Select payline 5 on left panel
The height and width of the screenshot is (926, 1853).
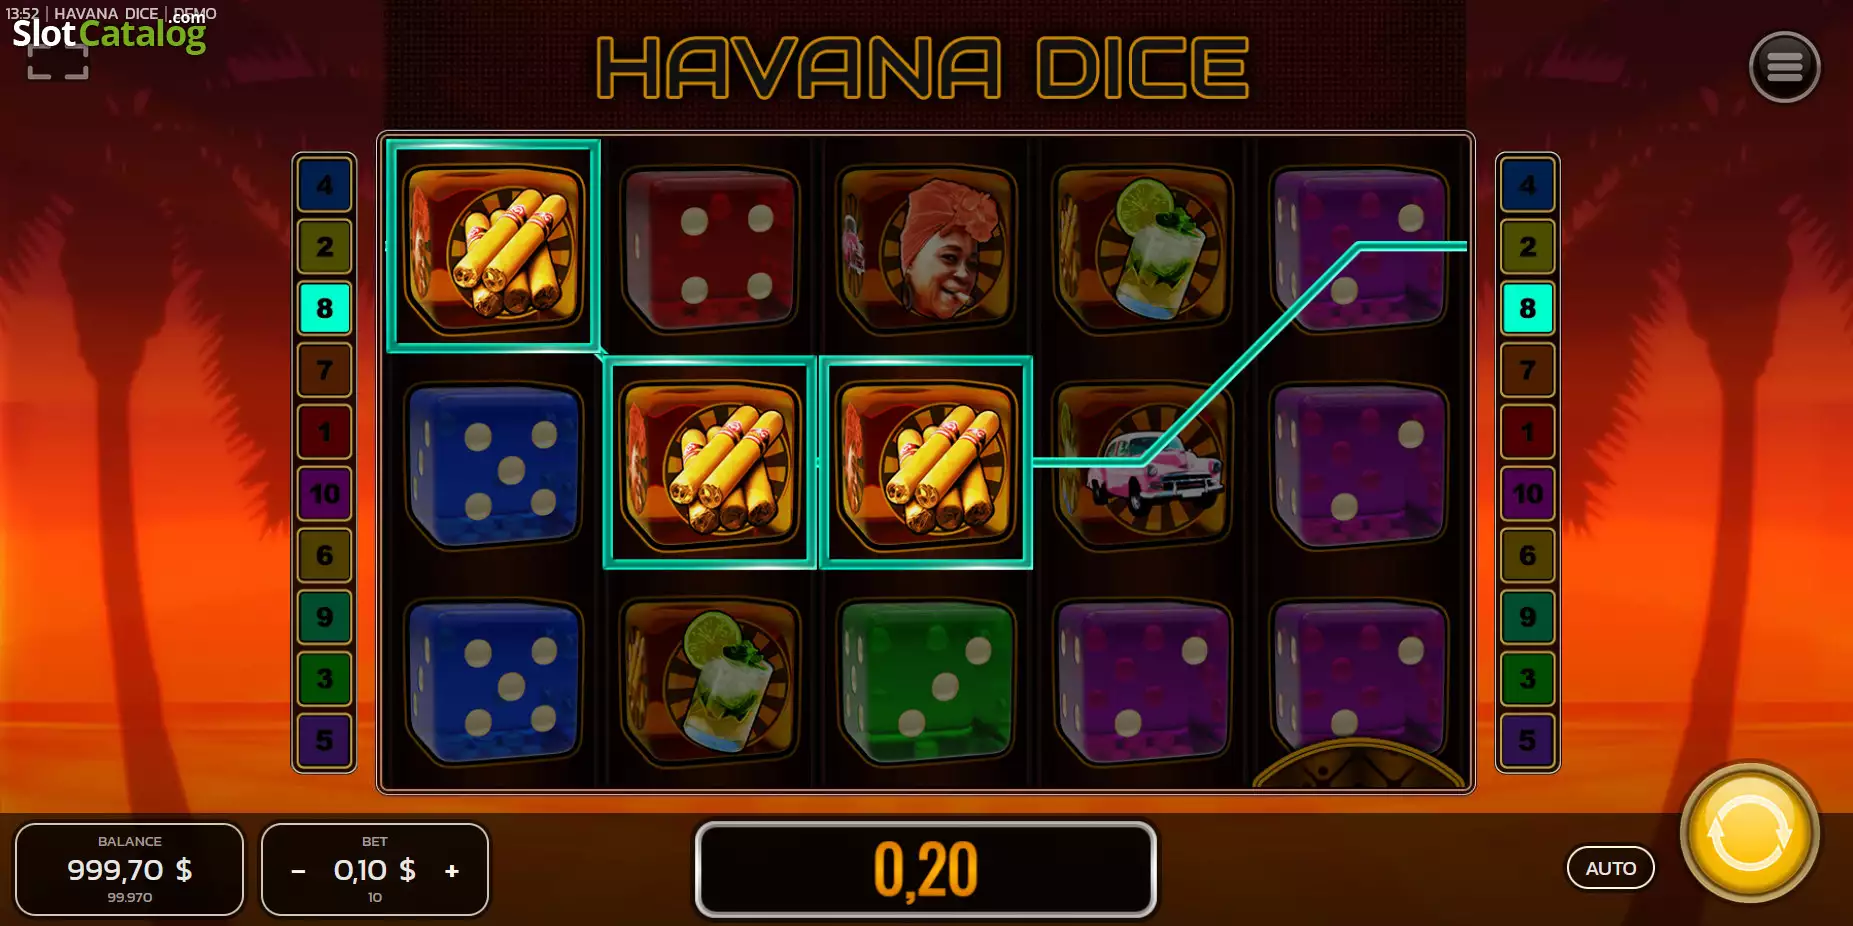[325, 740]
